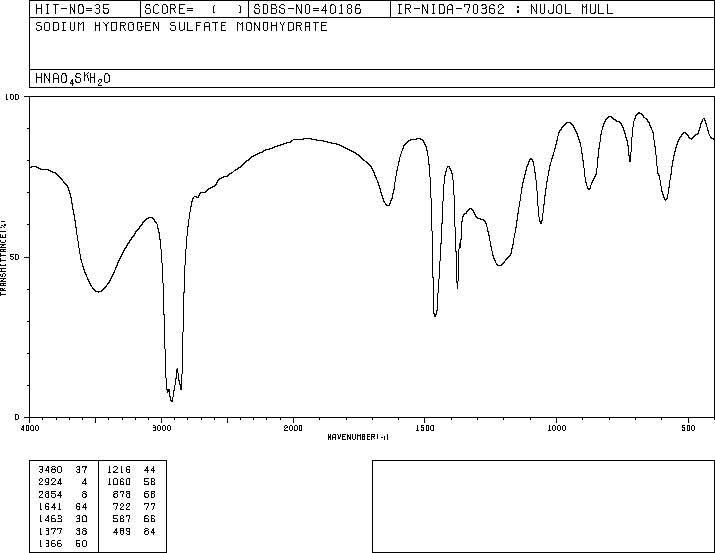This screenshot has height=553, width=715.
Task: Click the 0 transmittance axis label
Action: pyautogui.click(x=17, y=417)
